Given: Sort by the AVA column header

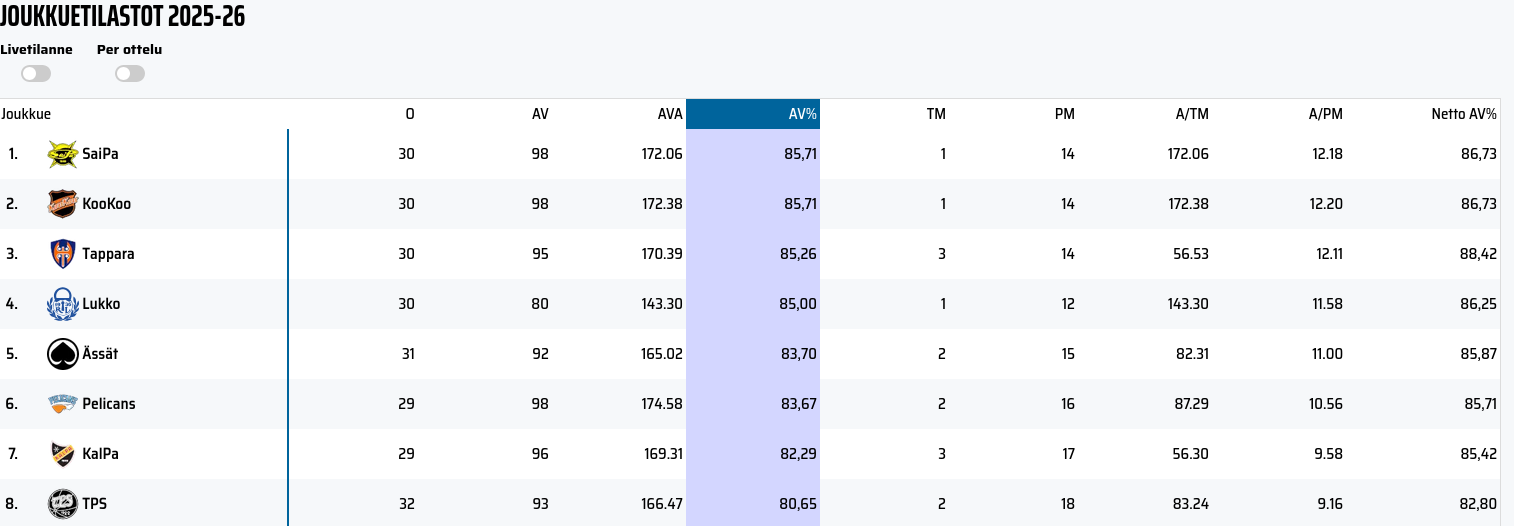Looking at the screenshot, I should click(667, 114).
